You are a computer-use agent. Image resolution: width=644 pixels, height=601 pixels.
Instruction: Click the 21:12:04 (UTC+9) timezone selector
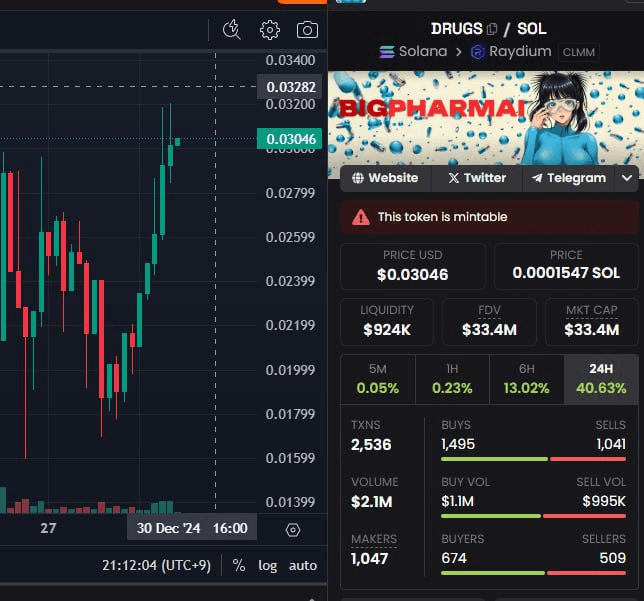point(156,566)
